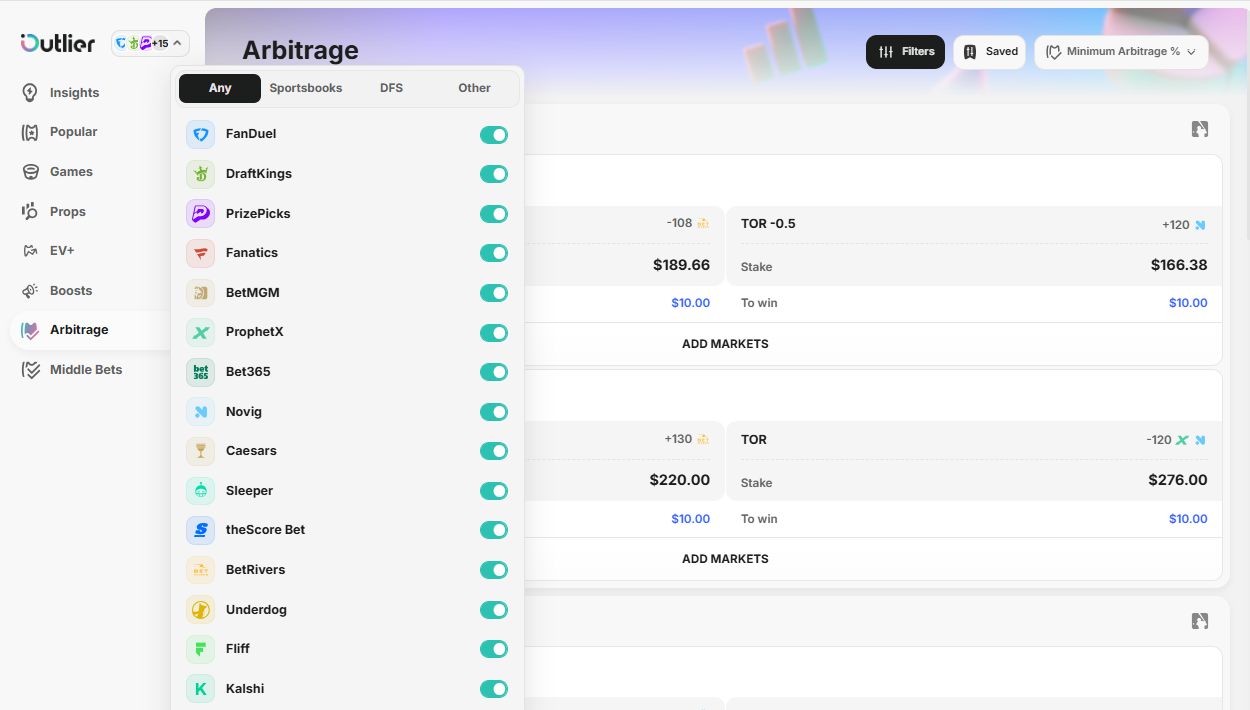This screenshot has width=1250, height=710.
Task: Click the Fanatics logo icon
Action: [201, 253]
